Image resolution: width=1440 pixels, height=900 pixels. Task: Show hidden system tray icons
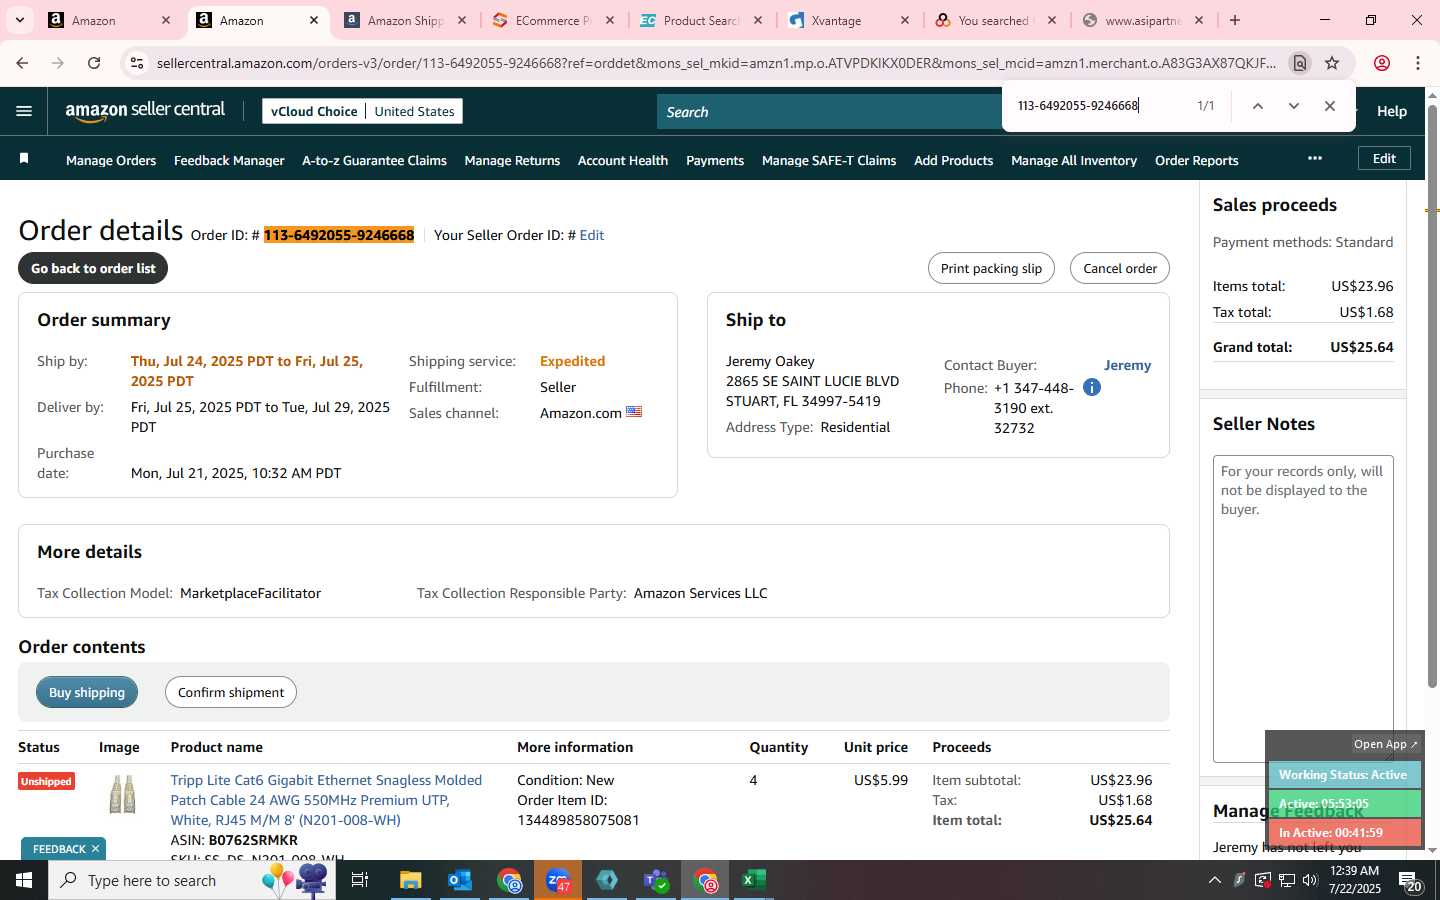click(1214, 880)
